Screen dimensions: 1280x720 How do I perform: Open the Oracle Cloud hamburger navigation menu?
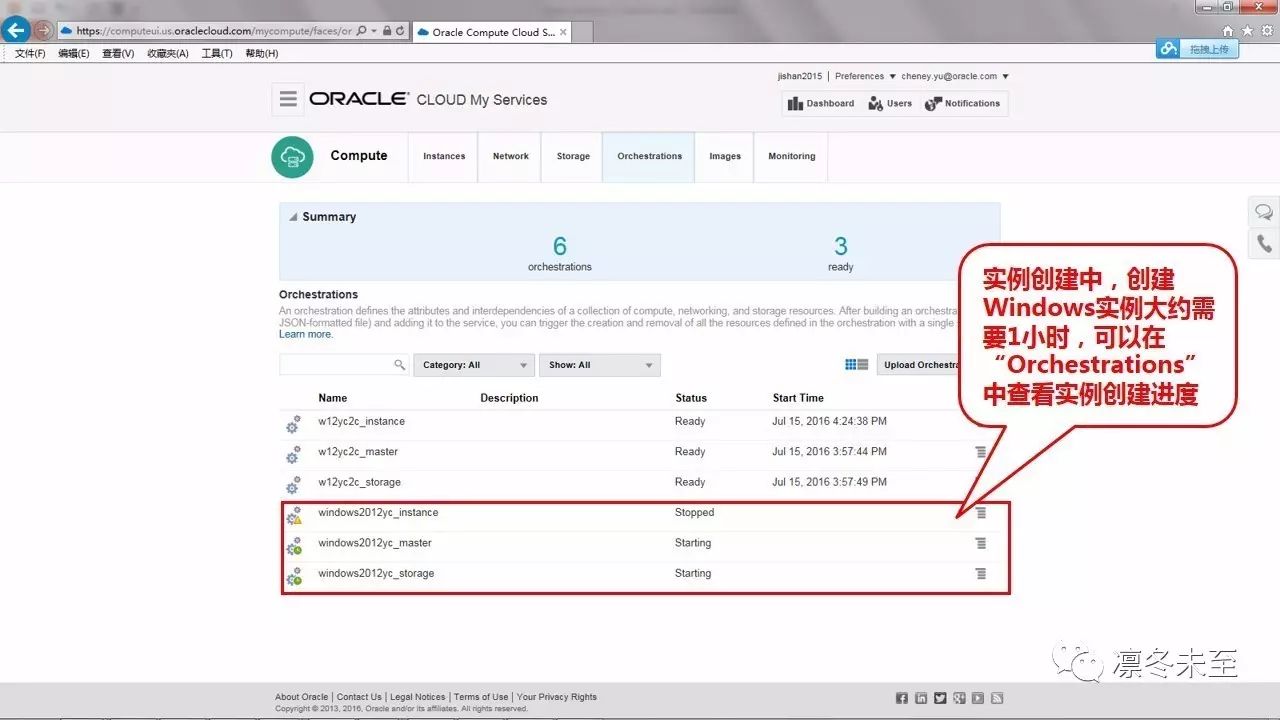(288, 99)
